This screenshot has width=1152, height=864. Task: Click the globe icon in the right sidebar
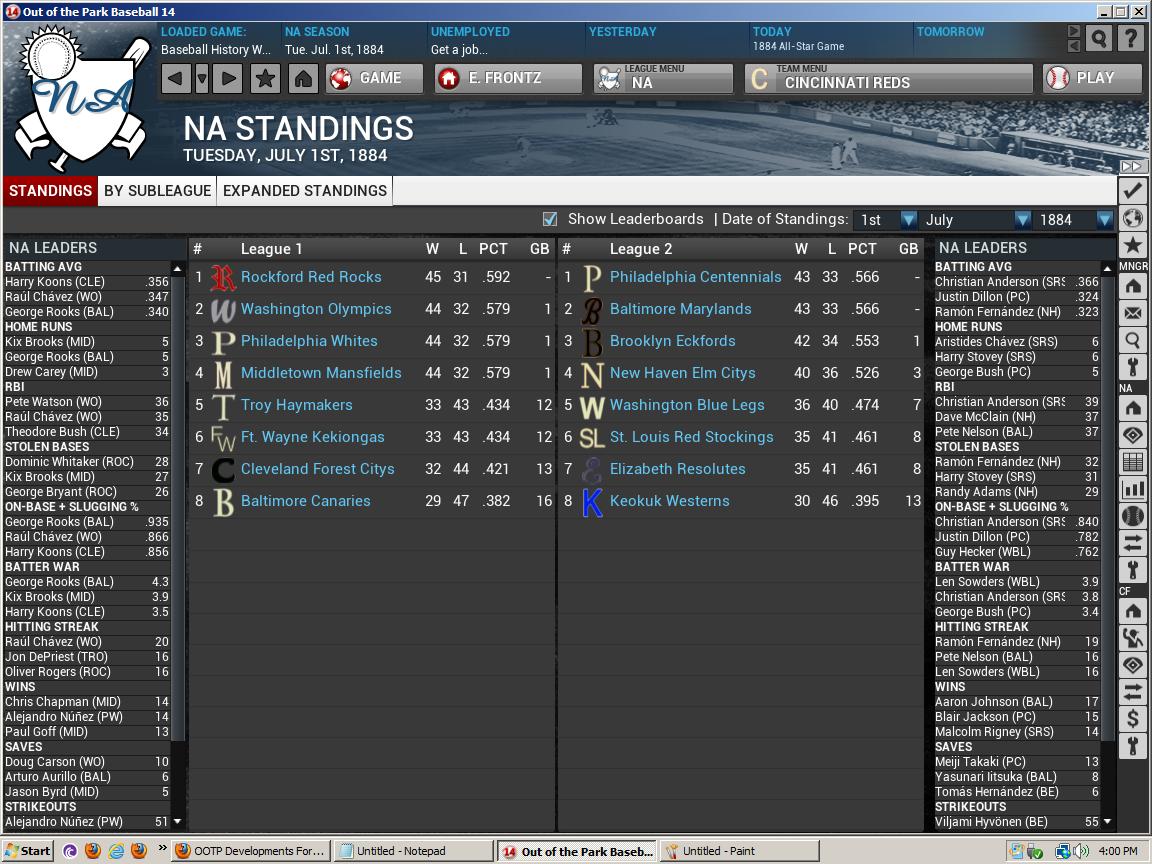point(1133,216)
